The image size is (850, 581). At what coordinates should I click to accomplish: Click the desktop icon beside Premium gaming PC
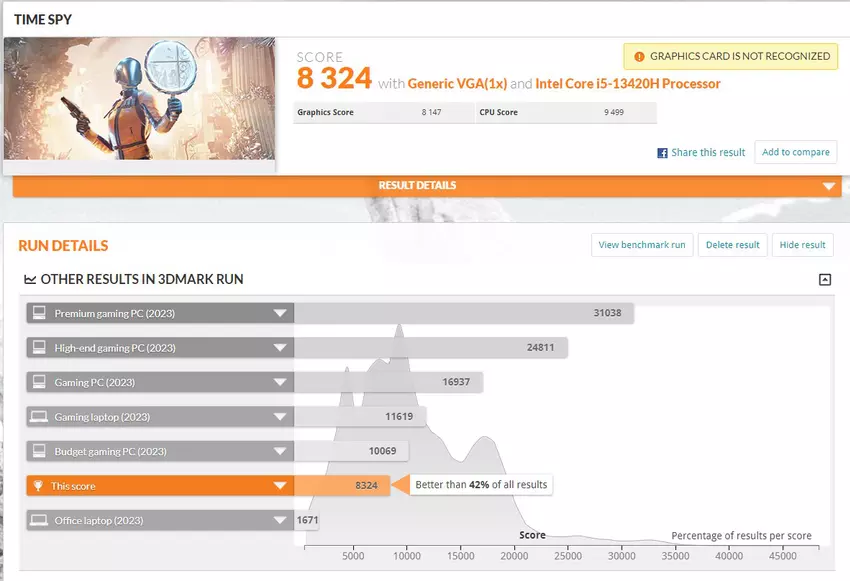pyautogui.click(x=39, y=313)
